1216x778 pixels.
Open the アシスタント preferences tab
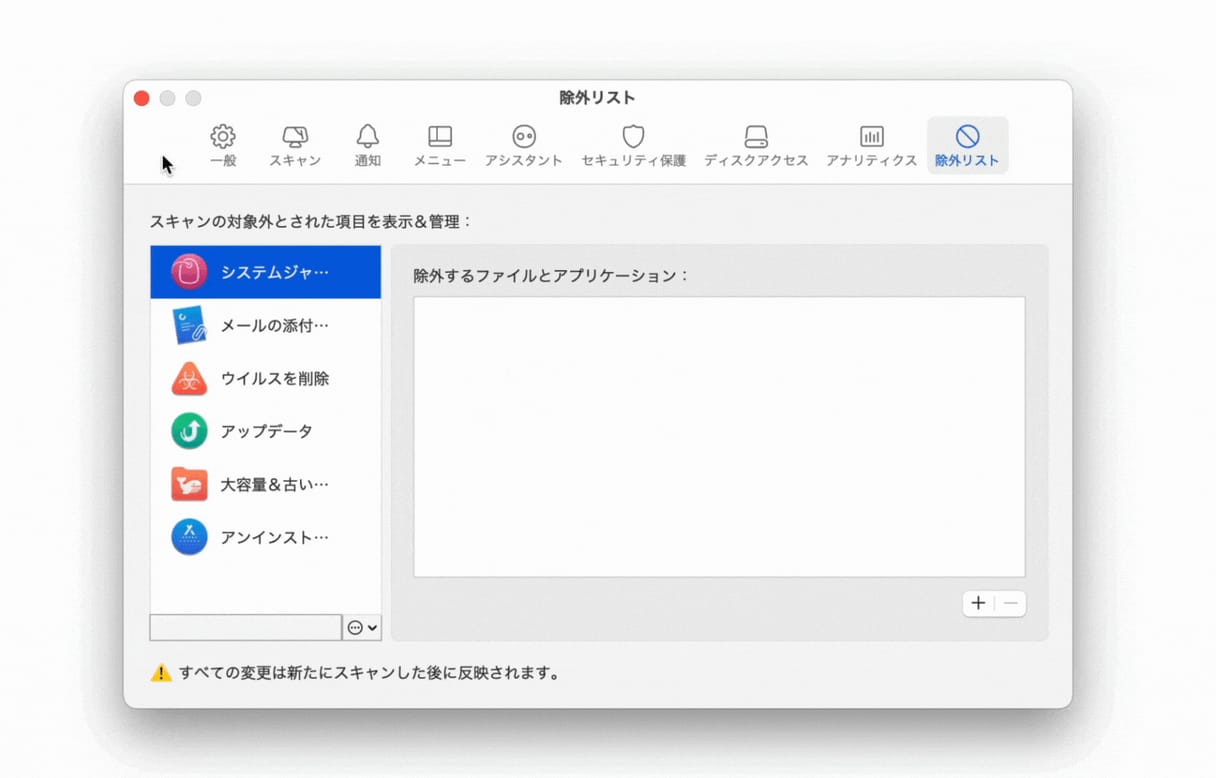(x=523, y=145)
